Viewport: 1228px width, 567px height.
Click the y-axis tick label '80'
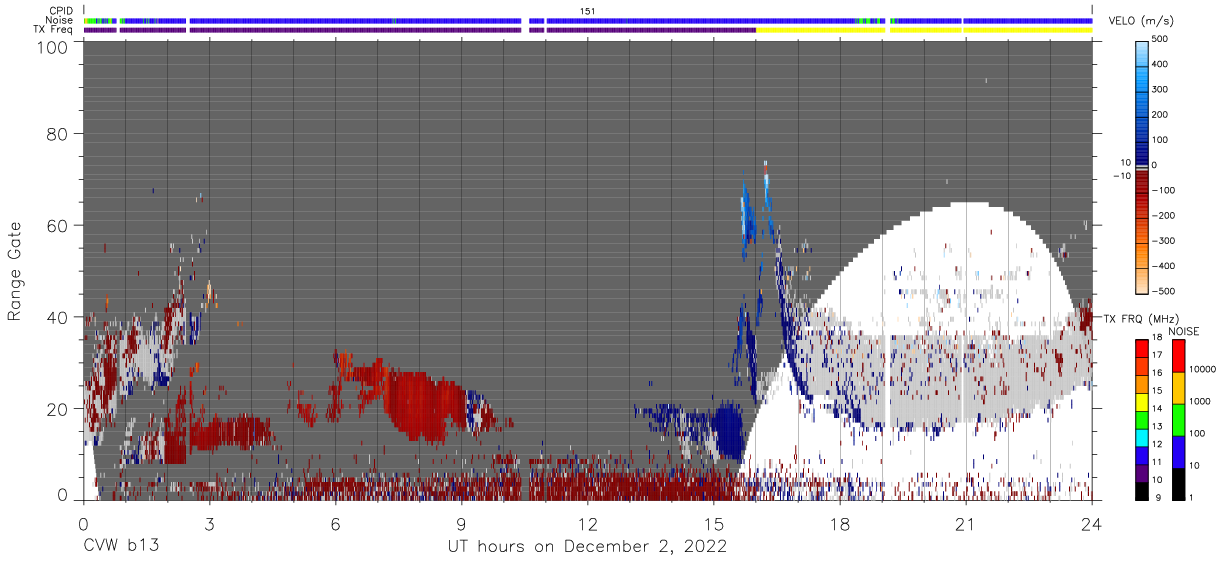click(x=59, y=132)
